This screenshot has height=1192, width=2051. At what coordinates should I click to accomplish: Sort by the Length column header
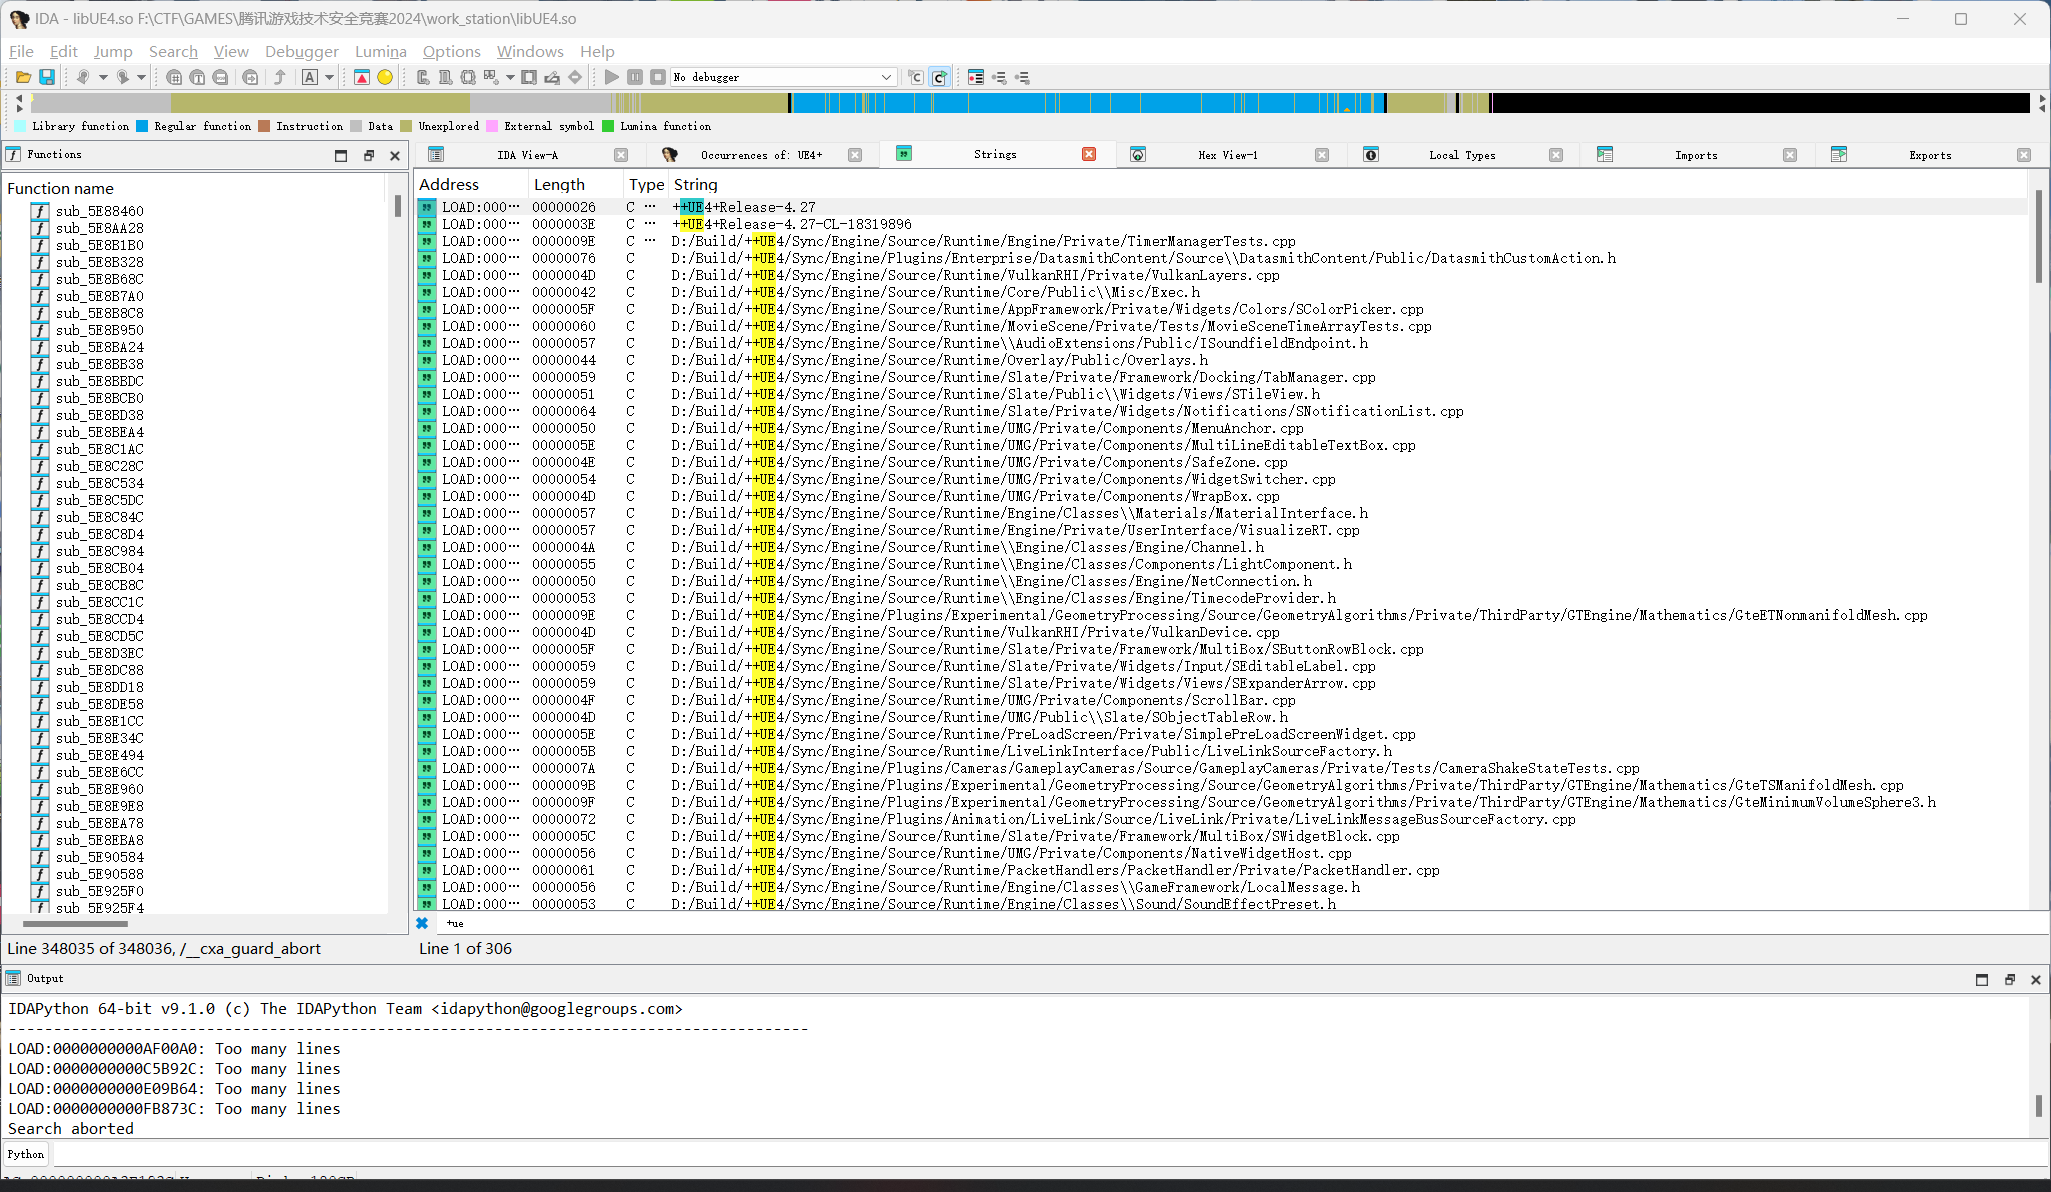[x=576, y=184]
